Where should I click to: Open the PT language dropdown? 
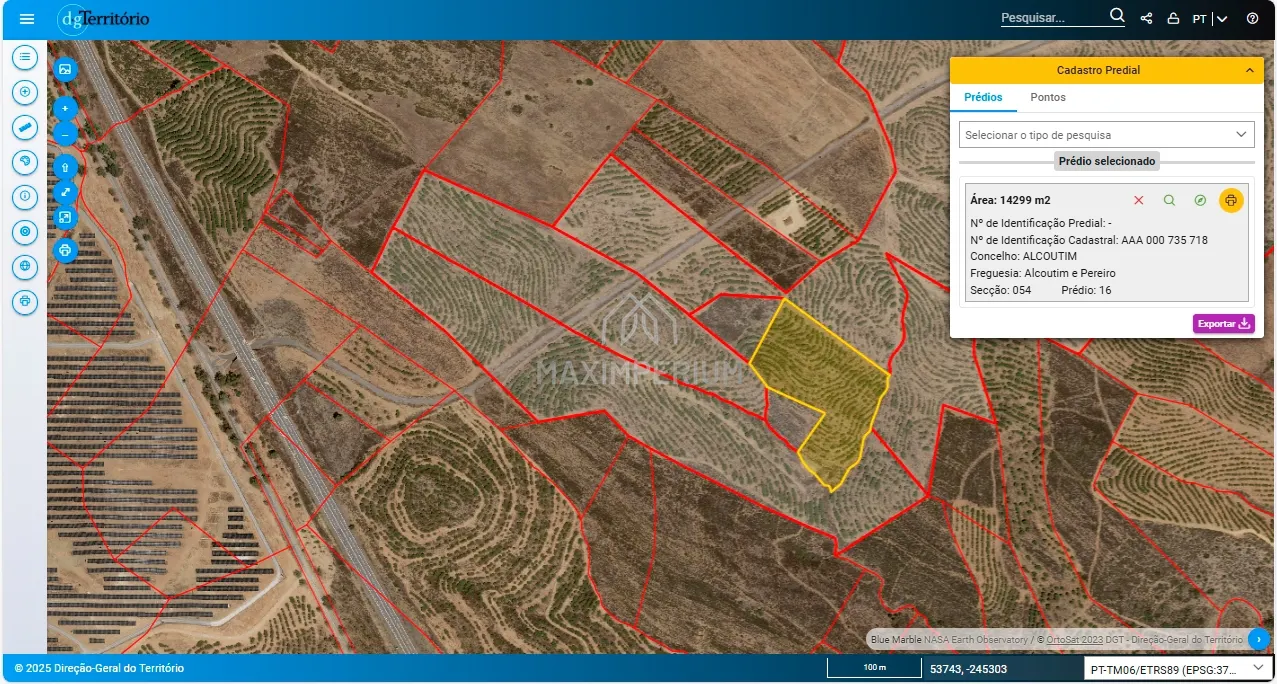tap(1210, 19)
